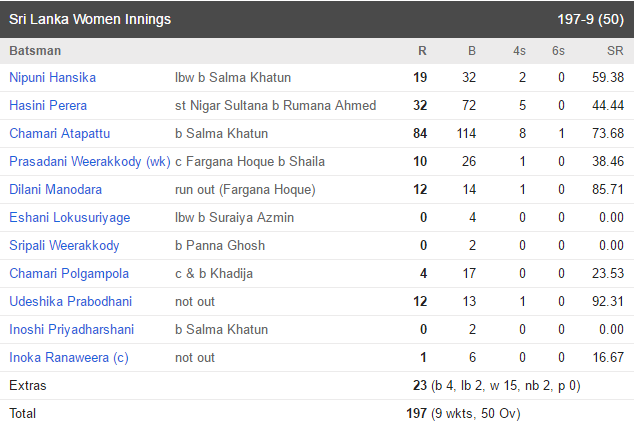The width and height of the screenshot is (635, 433).
Task: Click the 6s column heading
Action: [x=558, y=51]
